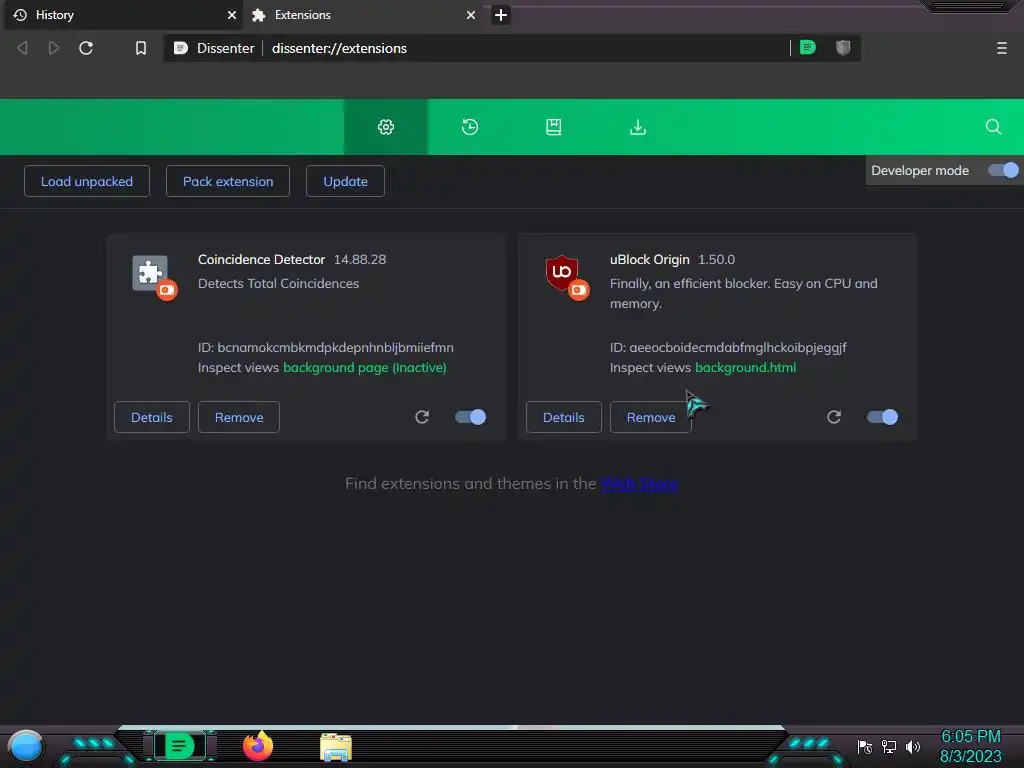This screenshot has height=768, width=1024.
Task: Follow the Web Store link
Action: click(640, 484)
